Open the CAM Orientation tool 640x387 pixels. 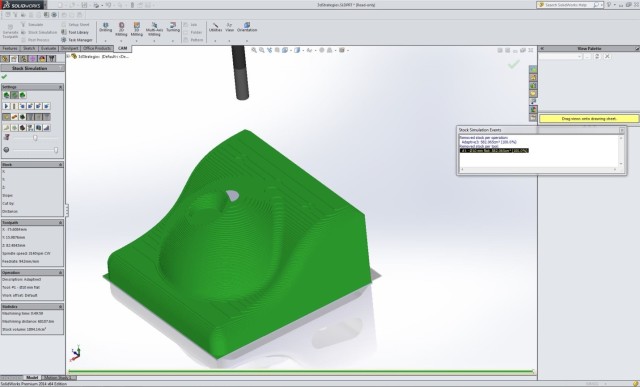coord(247,27)
